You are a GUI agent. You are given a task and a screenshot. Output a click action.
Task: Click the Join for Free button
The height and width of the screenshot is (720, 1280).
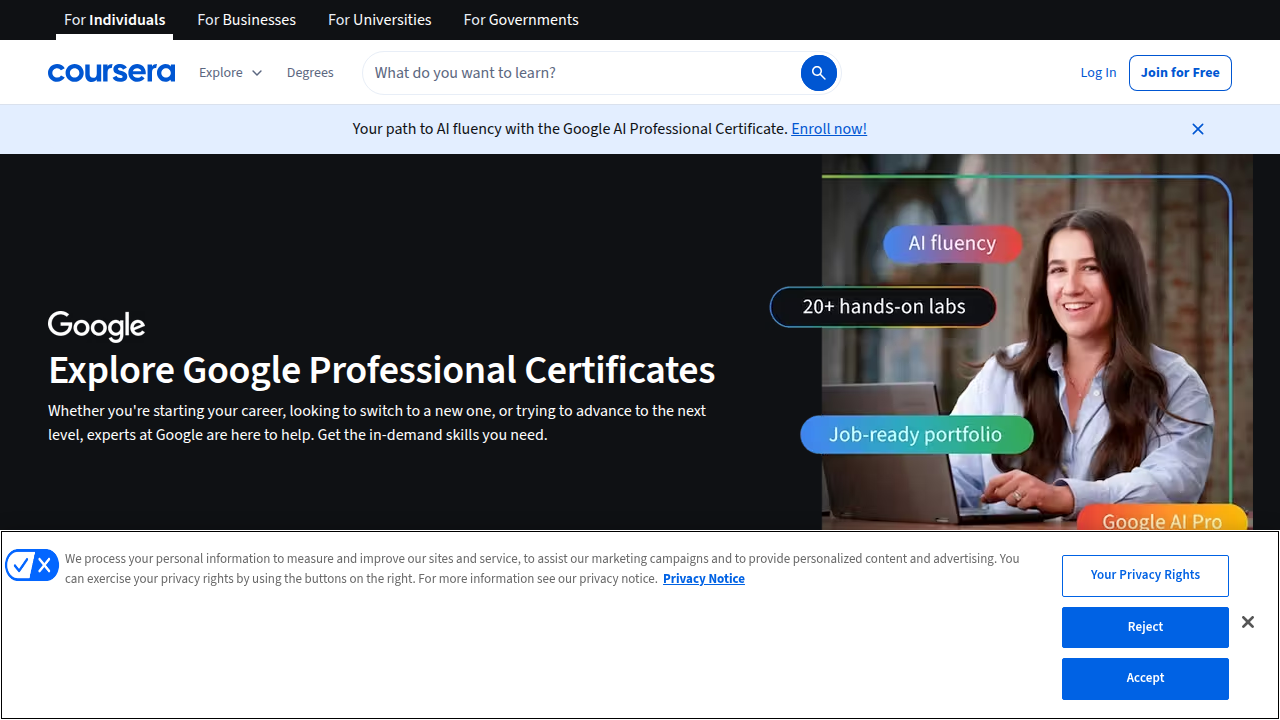[x=1180, y=72]
